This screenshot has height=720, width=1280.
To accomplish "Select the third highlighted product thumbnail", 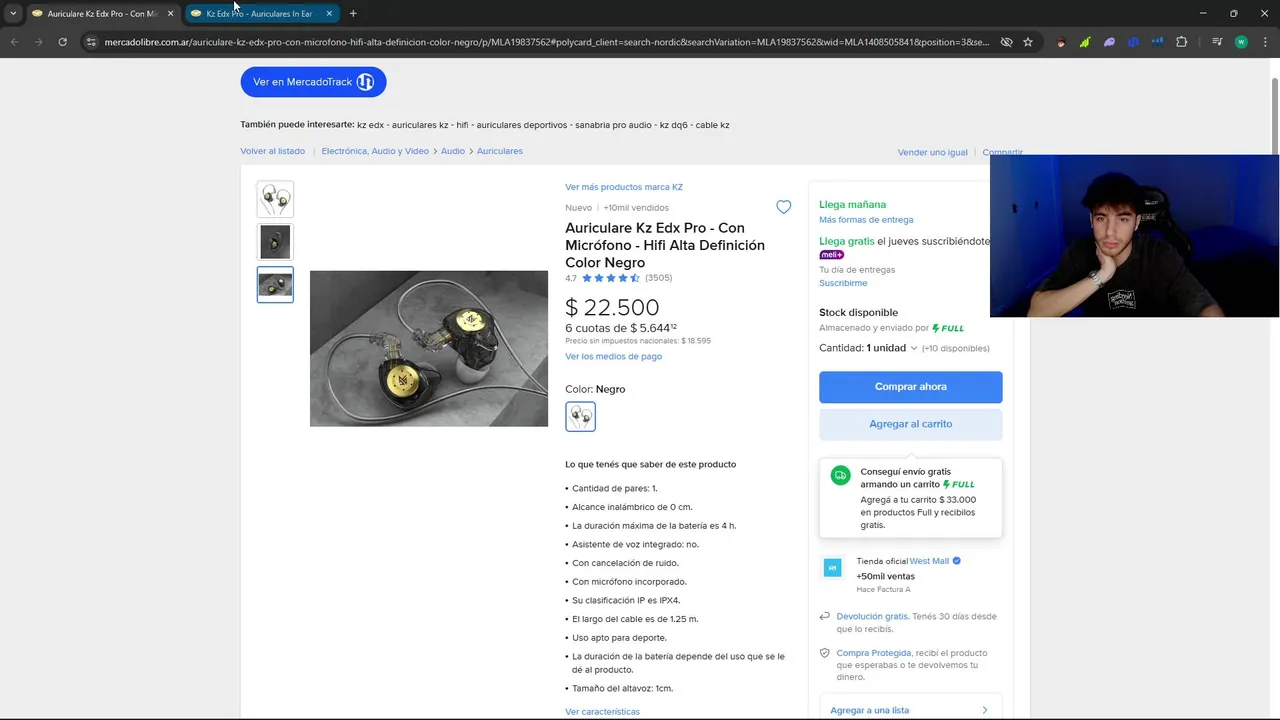I will 275,284.
